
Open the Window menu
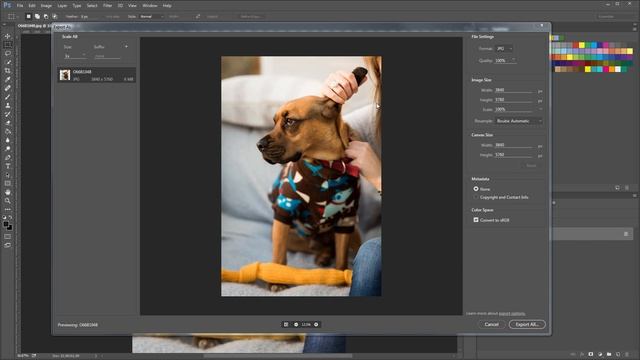click(x=150, y=6)
